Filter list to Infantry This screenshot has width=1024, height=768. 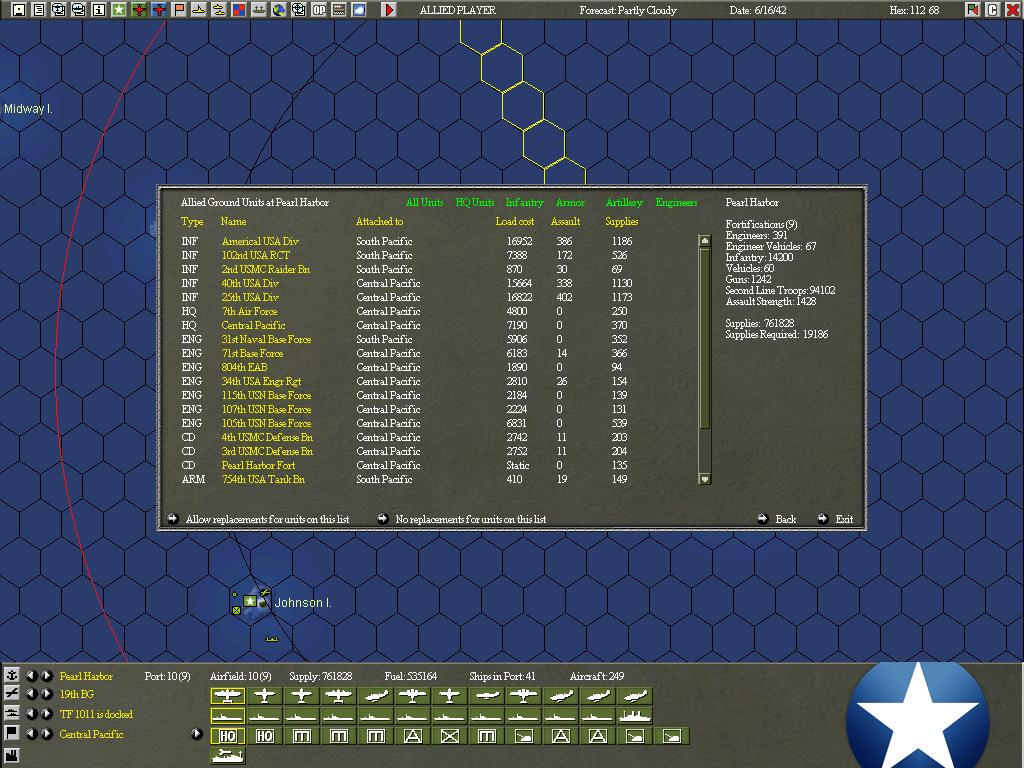524,202
